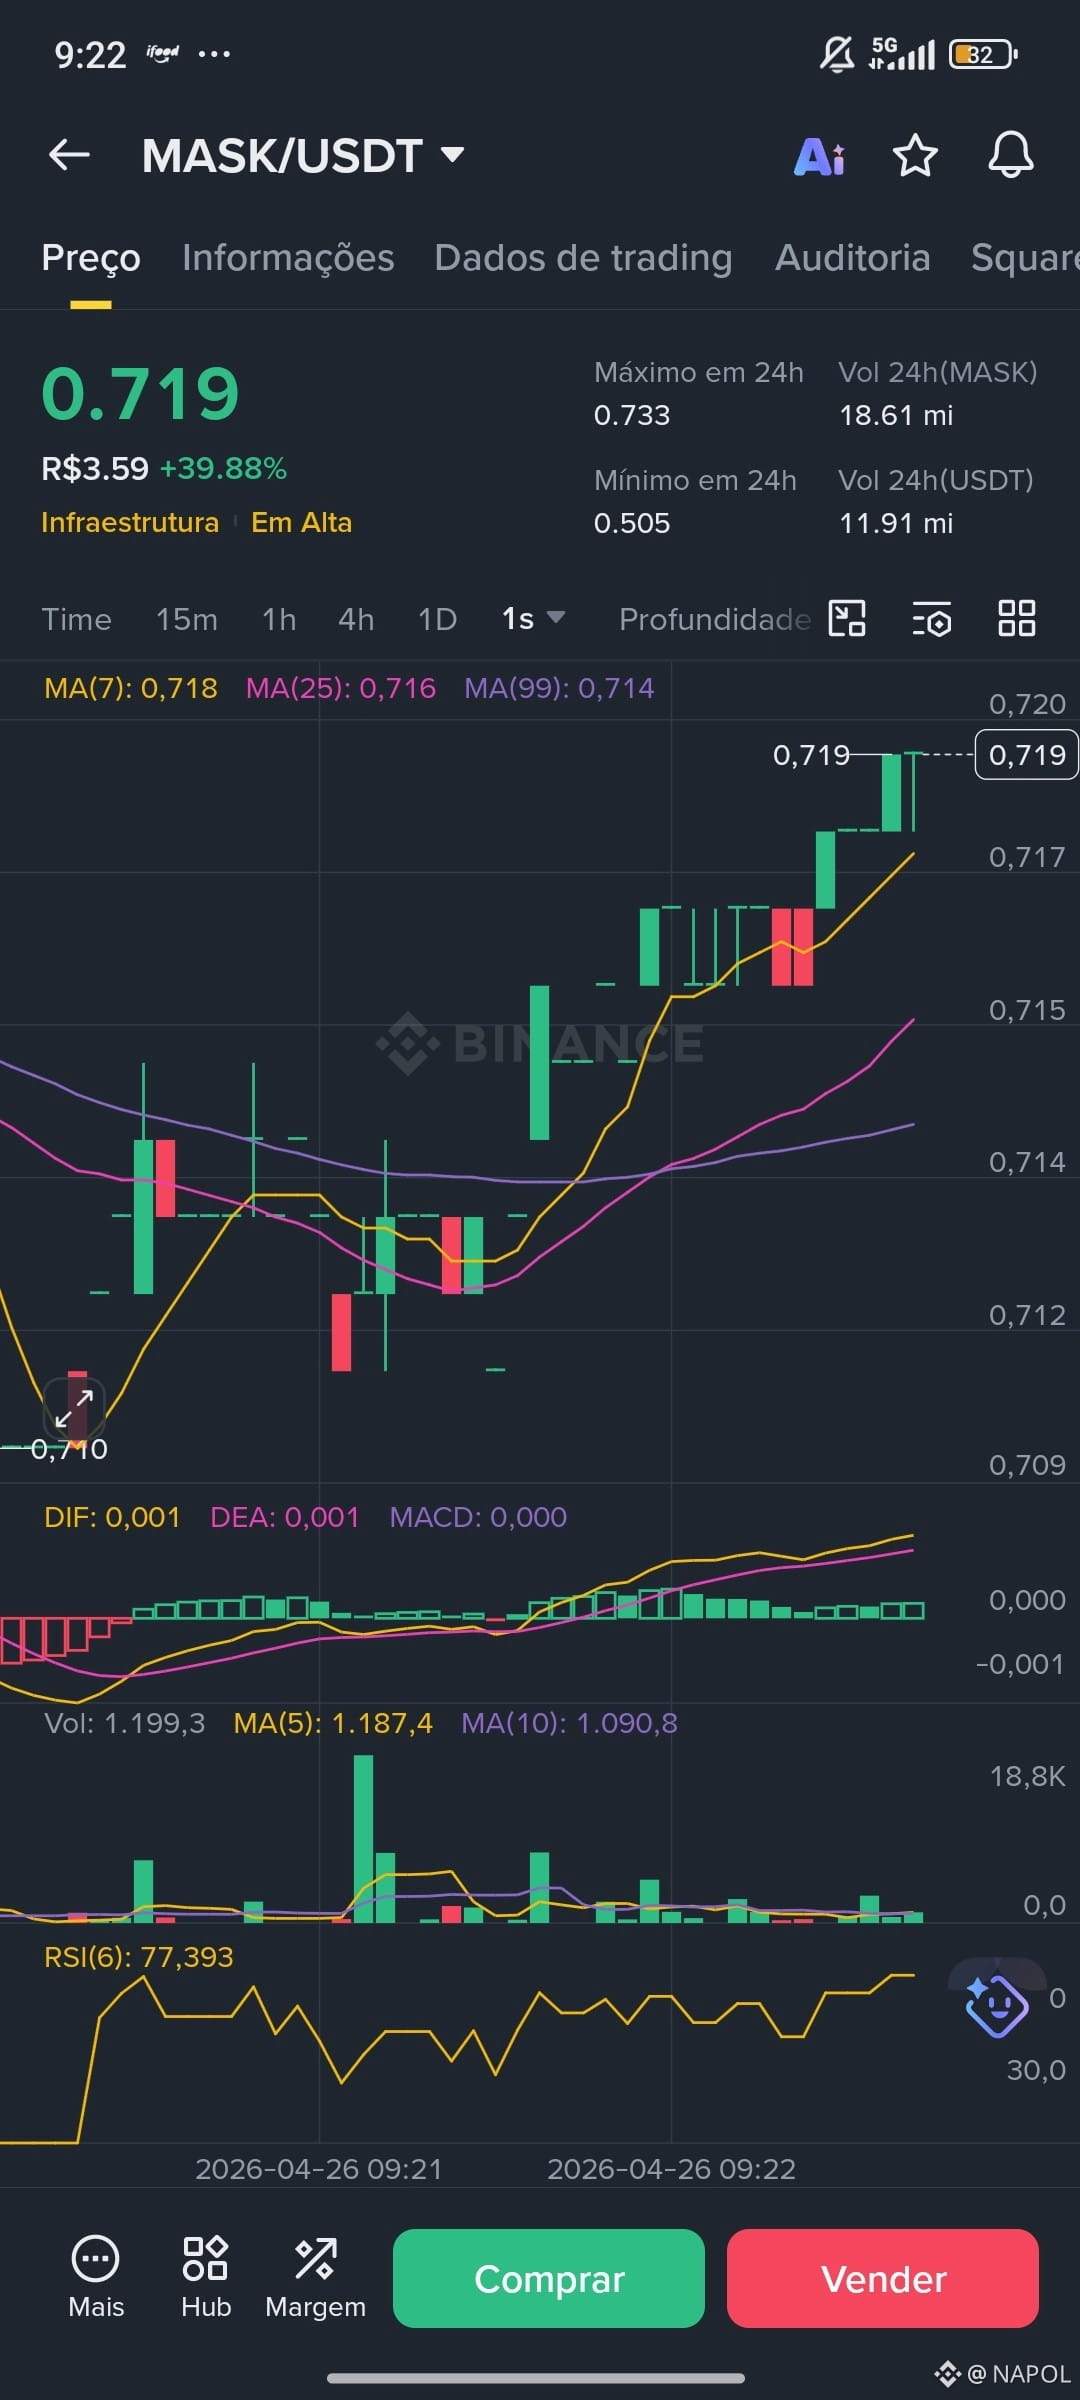The height and width of the screenshot is (2400, 1080).
Task: Tap the large 0.719 price
Action: (140, 394)
